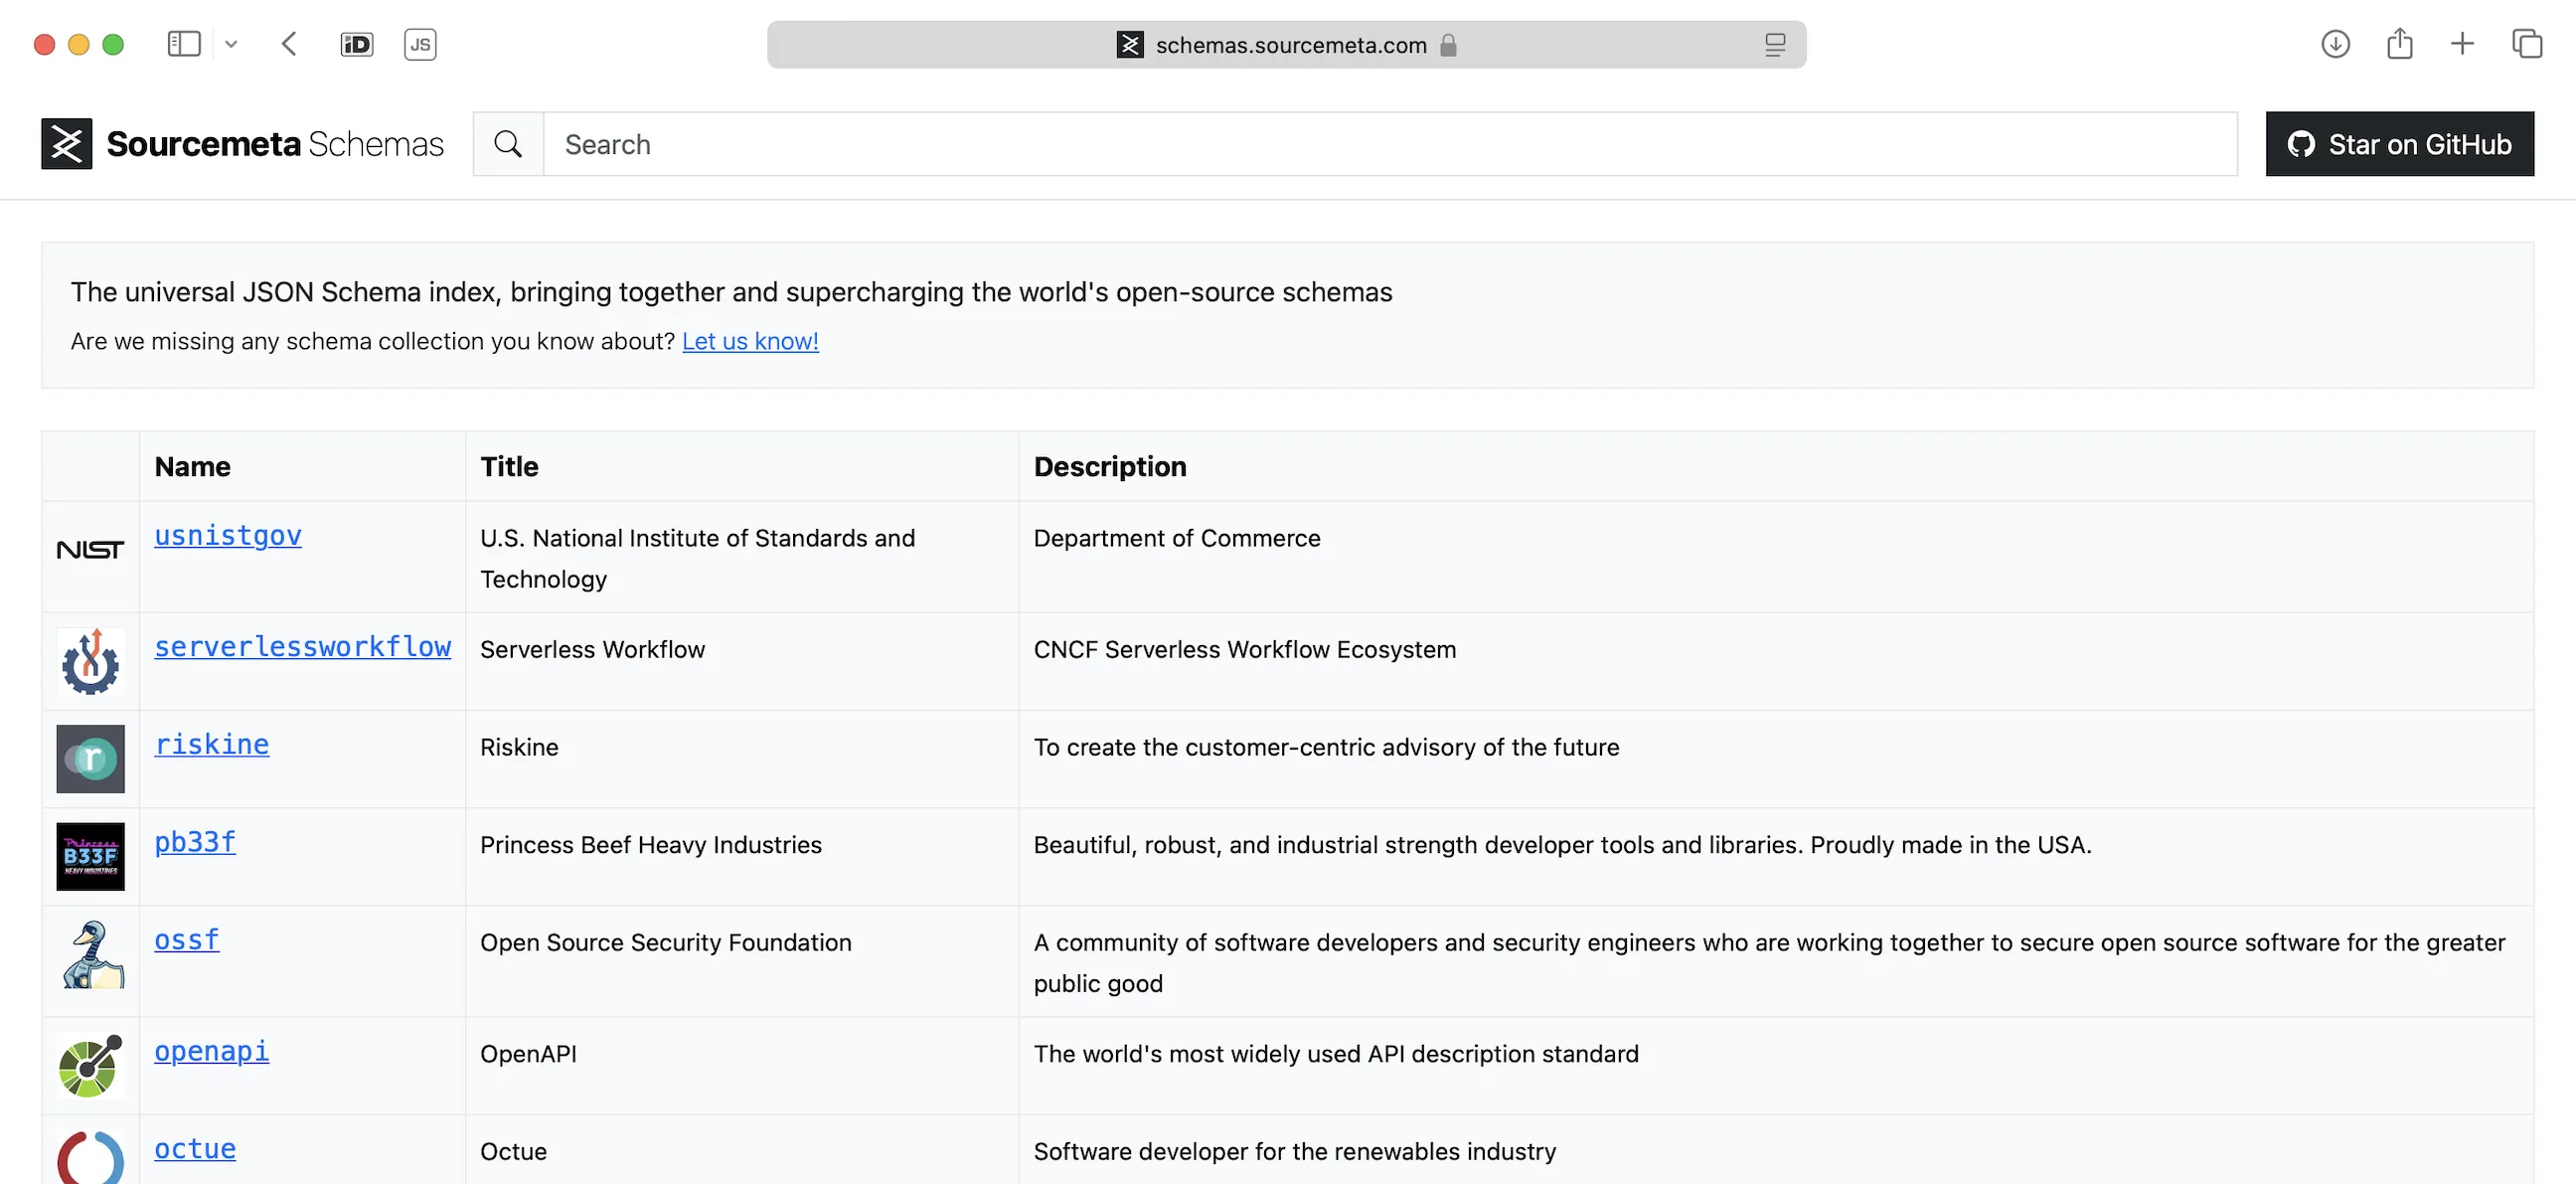Click the Riskine logo thumbnail
Viewport: 2576px width, 1184px height.
tap(90, 759)
